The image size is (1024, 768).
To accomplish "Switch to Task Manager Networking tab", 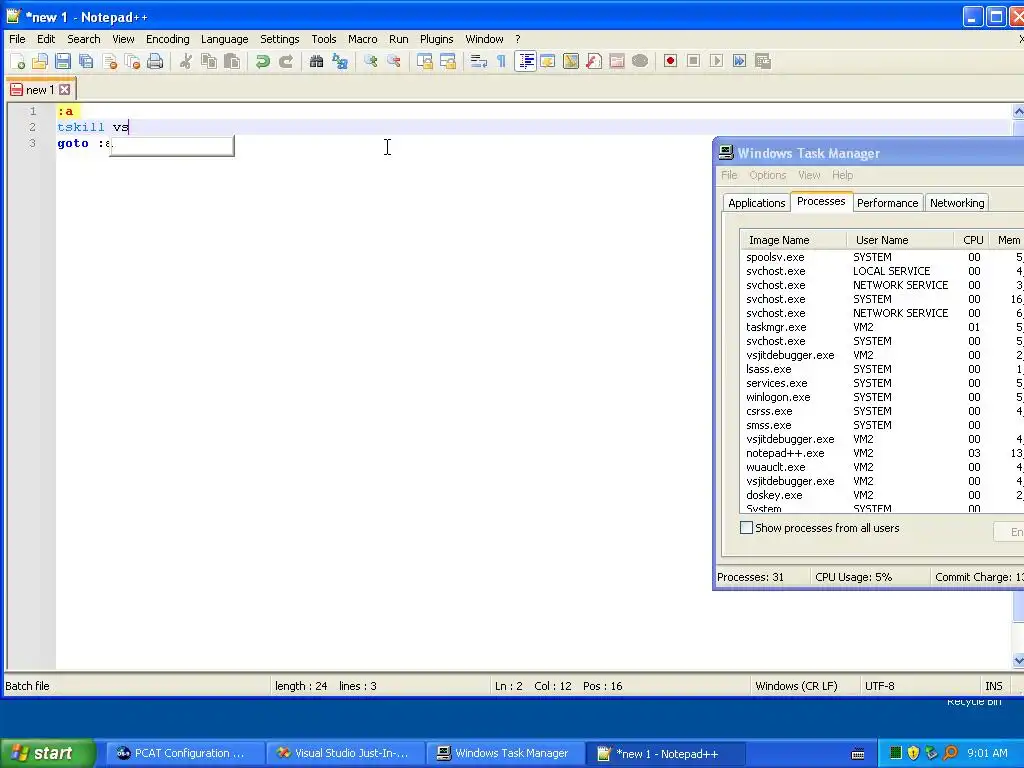I will [x=957, y=203].
